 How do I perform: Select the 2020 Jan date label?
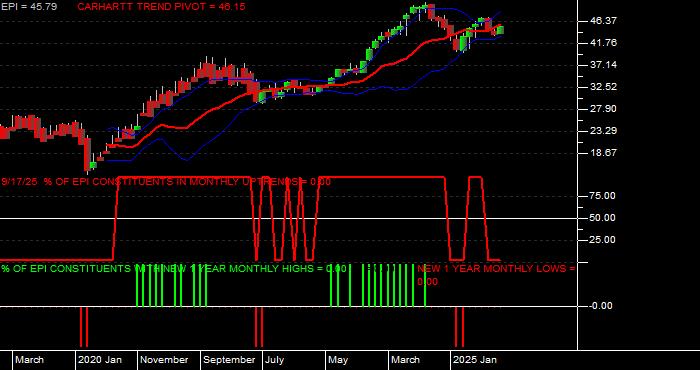tap(100, 360)
